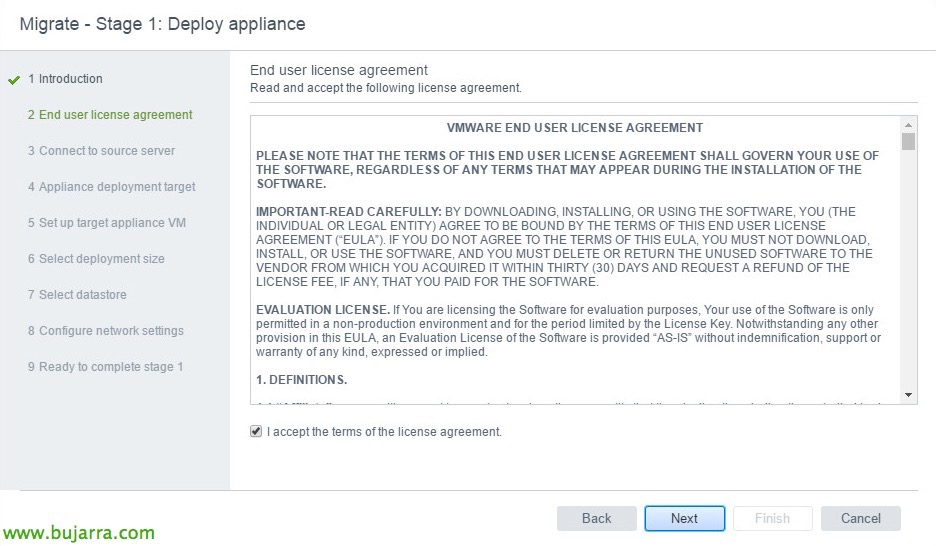This screenshot has height=546, width=936.
Task: Select step 4 Appliance deployment target
Action: 111,187
